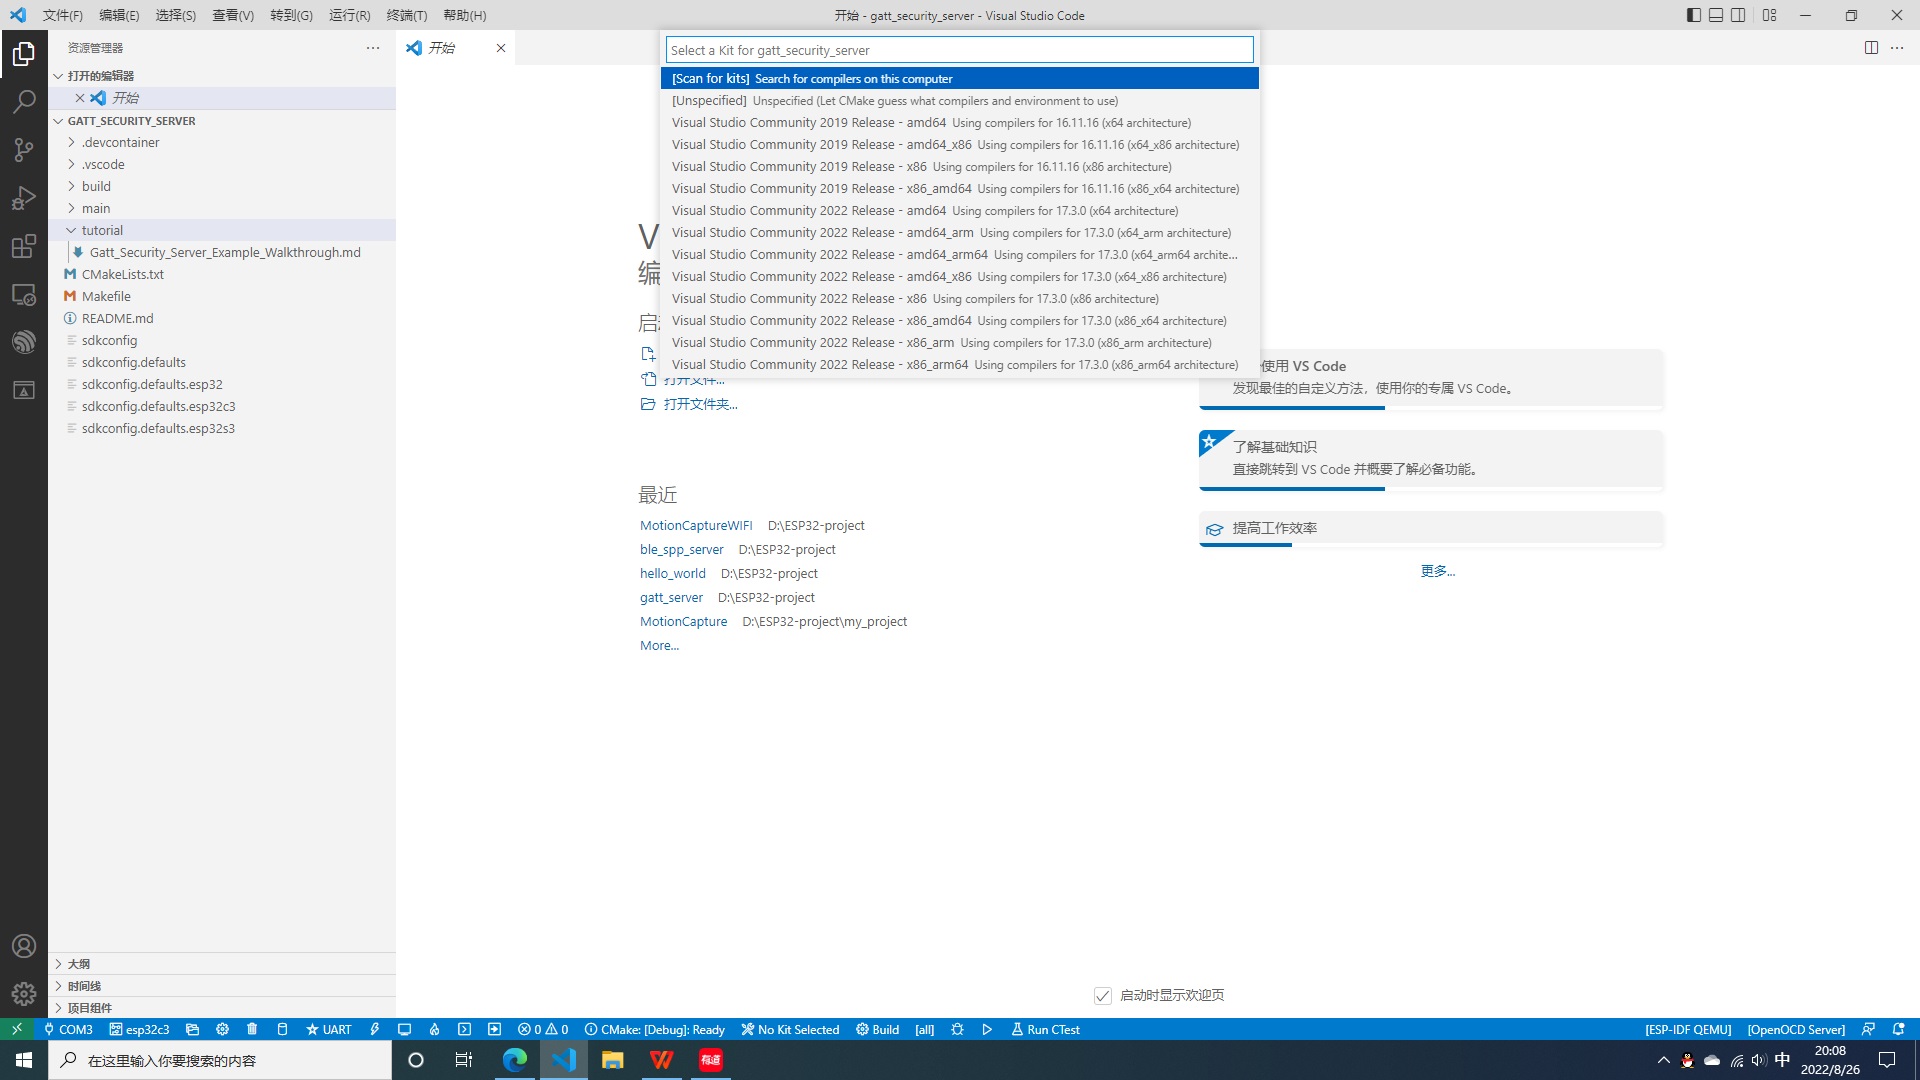Click the split editor right icon
1920x1080 pixels.
[1871, 48]
